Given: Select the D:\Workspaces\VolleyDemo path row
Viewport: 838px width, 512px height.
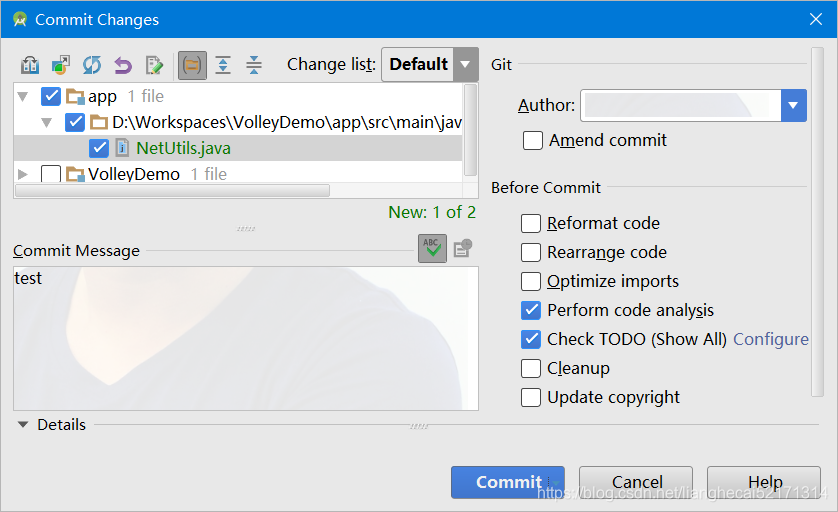Looking at the screenshot, I should point(238,122).
